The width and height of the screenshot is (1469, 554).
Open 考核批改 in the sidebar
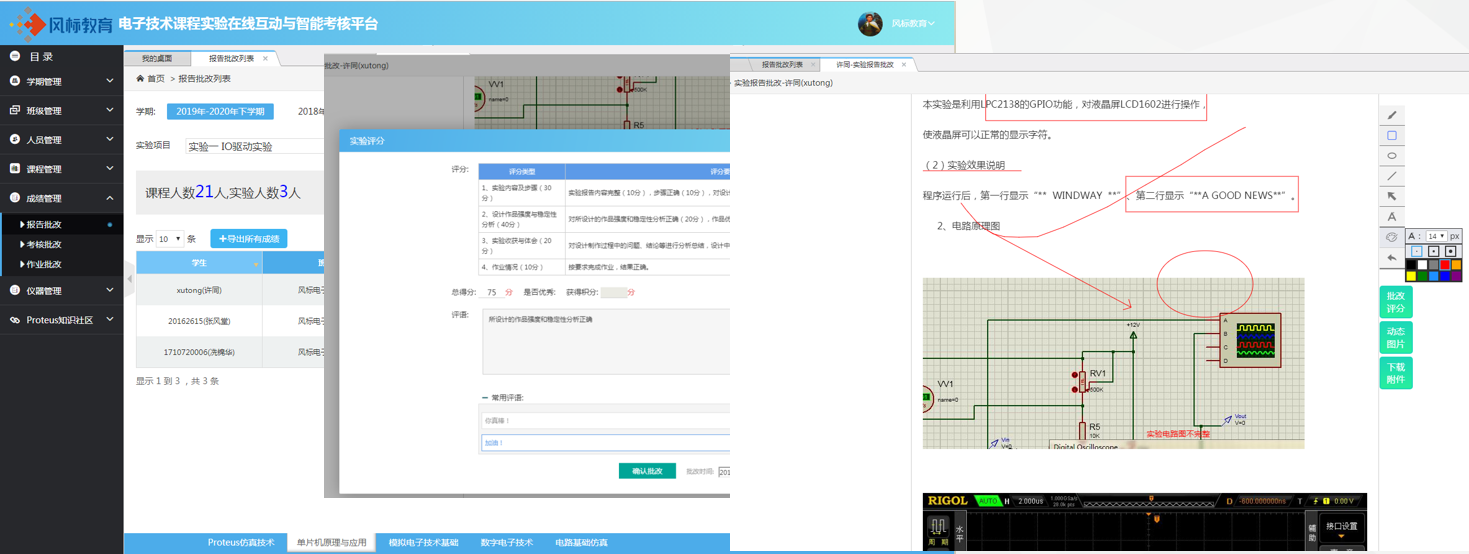pyautogui.click(x=44, y=245)
